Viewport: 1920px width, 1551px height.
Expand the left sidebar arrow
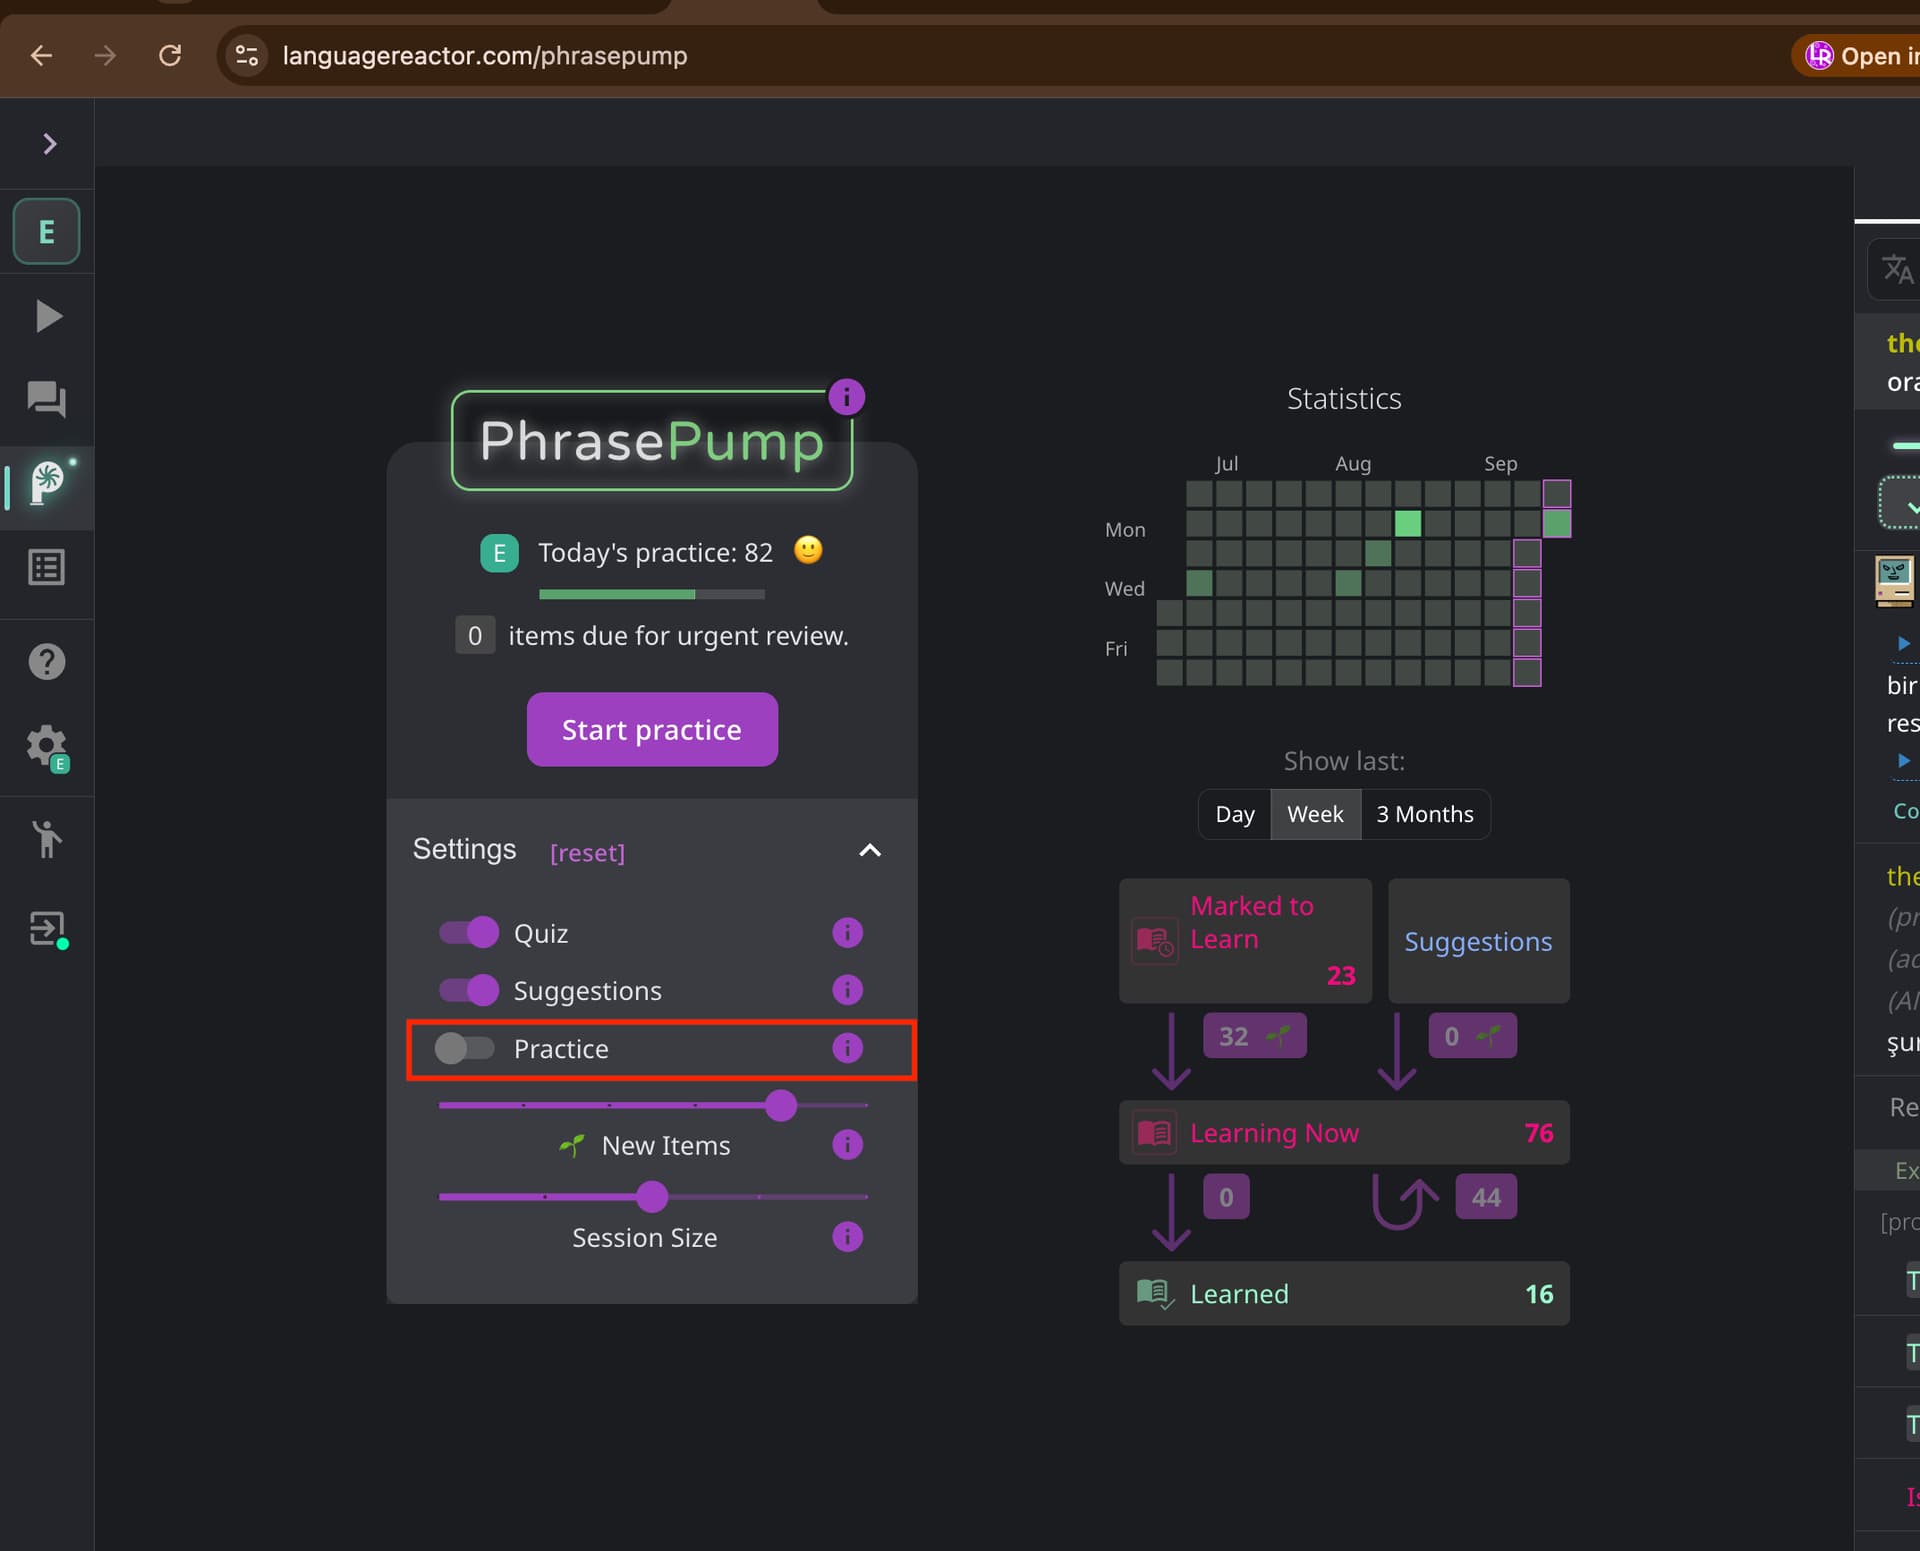click(49, 144)
